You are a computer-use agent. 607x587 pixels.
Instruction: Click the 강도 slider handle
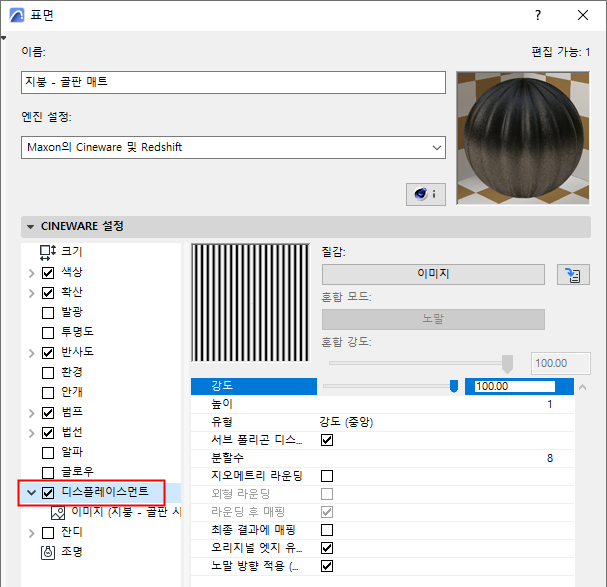(x=454, y=386)
